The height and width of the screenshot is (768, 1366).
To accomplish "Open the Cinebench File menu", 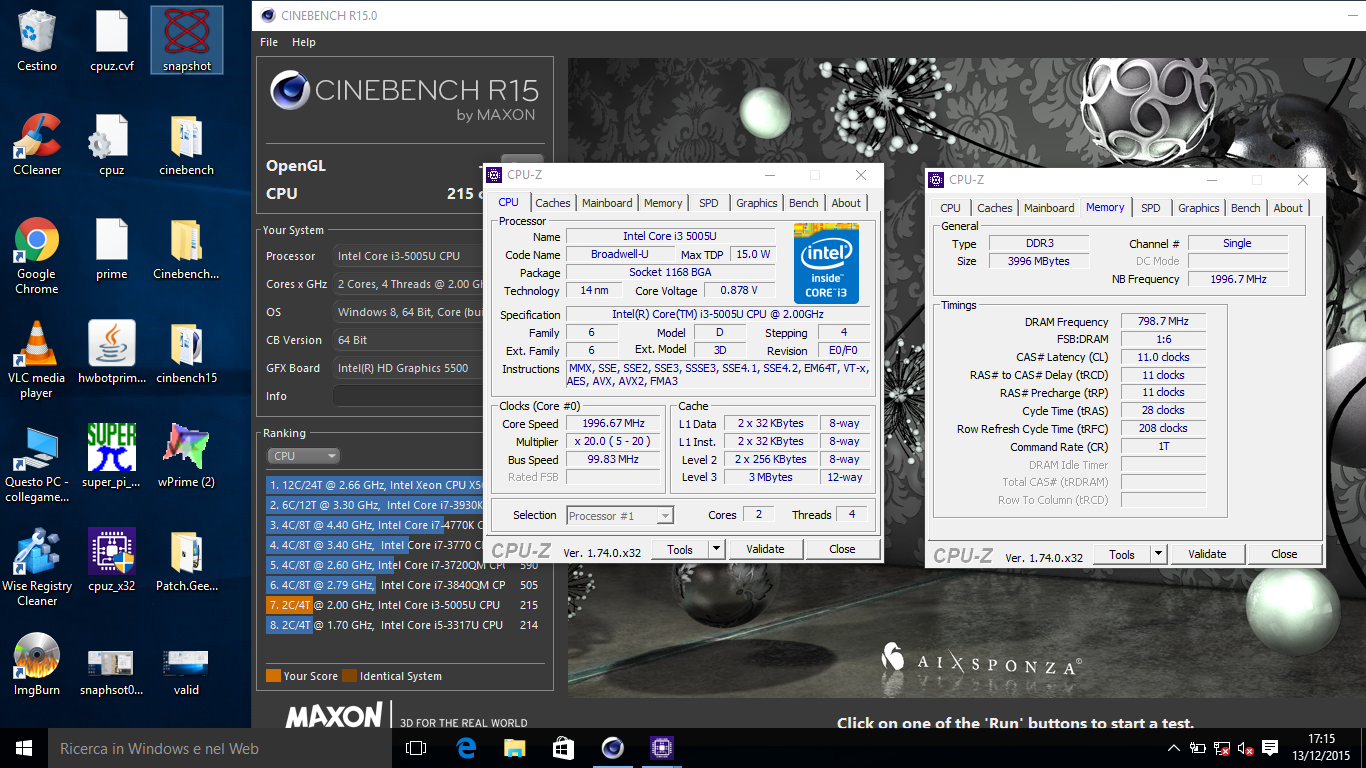I will (269, 42).
